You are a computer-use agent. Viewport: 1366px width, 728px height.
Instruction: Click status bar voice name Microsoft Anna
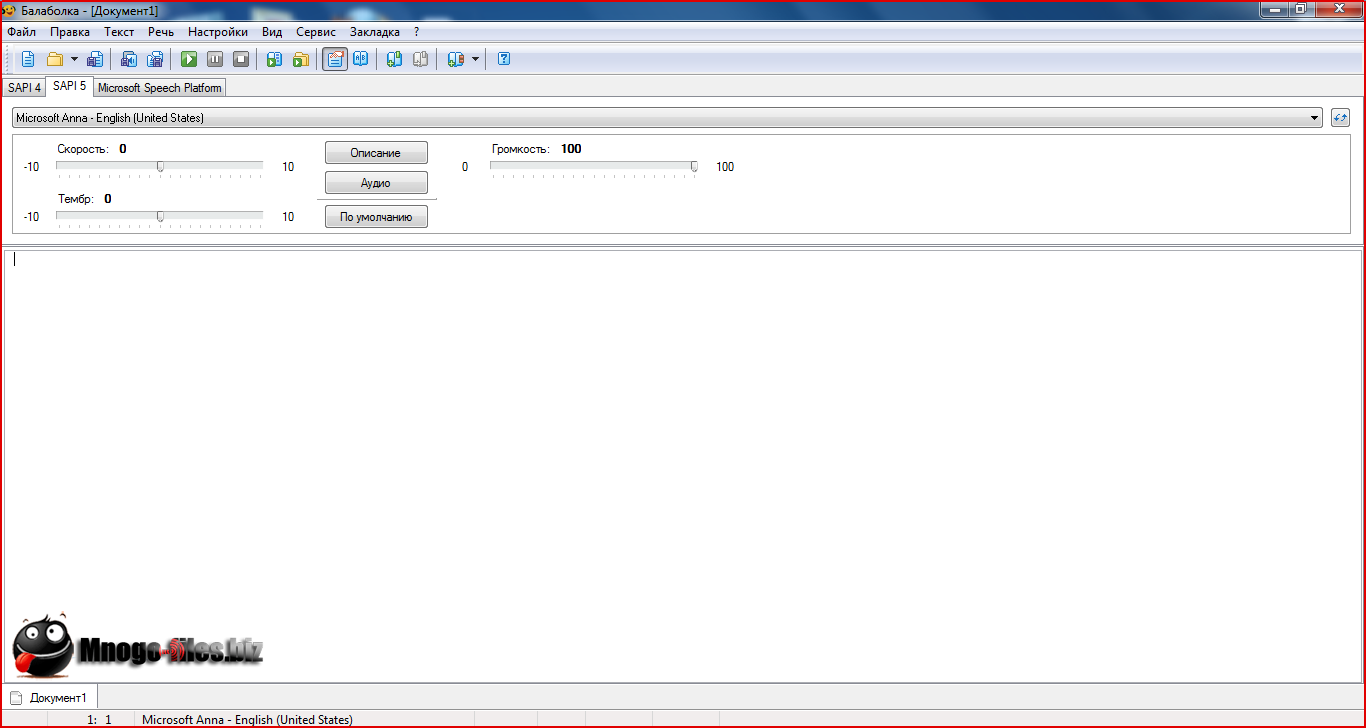[247, 720]
